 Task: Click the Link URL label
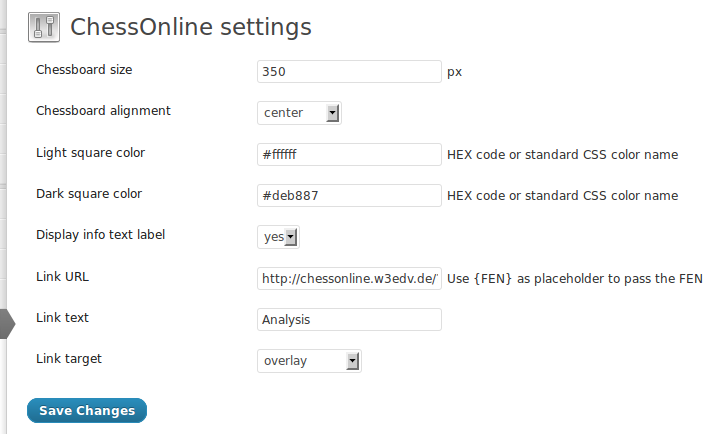[x=62, y=277]
